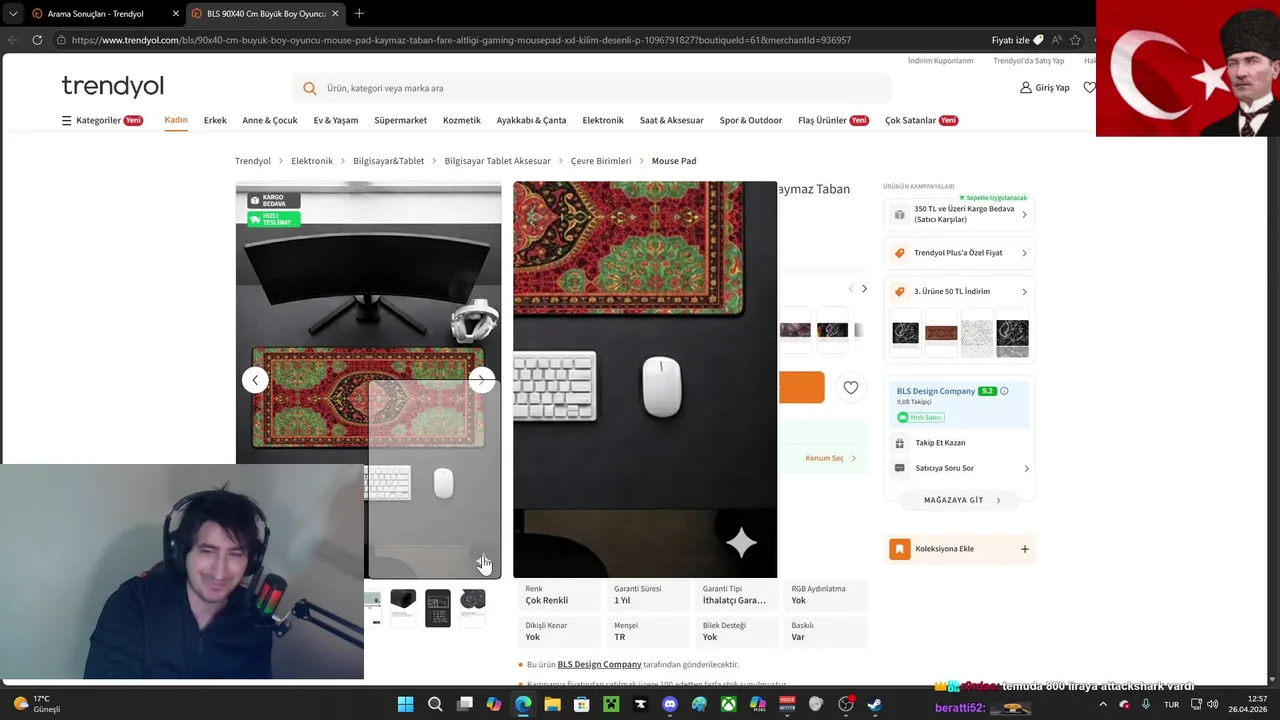Open Microsoft Edge from taskbar
Screen dimensions: 1280x720
pyautogui.click(x=523, y=704)
